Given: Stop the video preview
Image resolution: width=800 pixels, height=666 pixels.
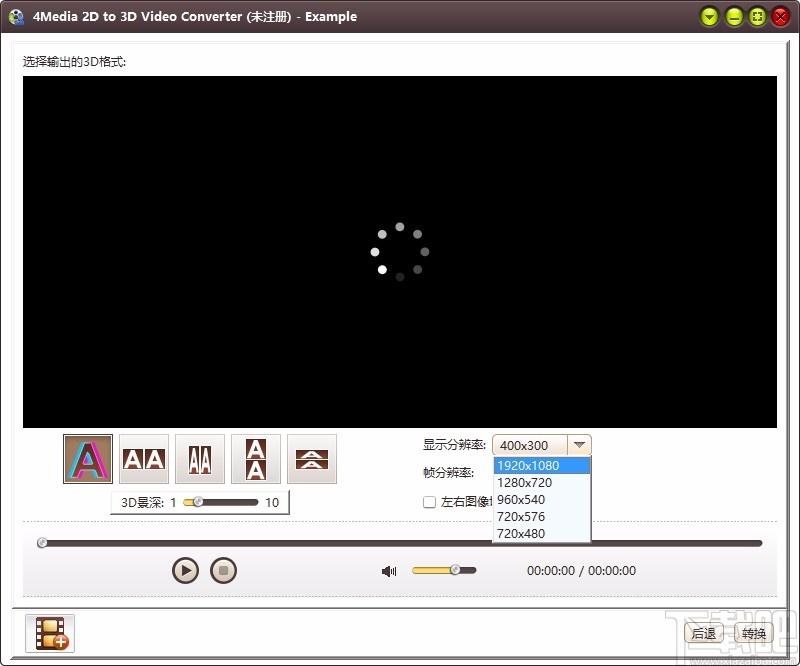Looking at the screenshot, I should pos(223,570).
